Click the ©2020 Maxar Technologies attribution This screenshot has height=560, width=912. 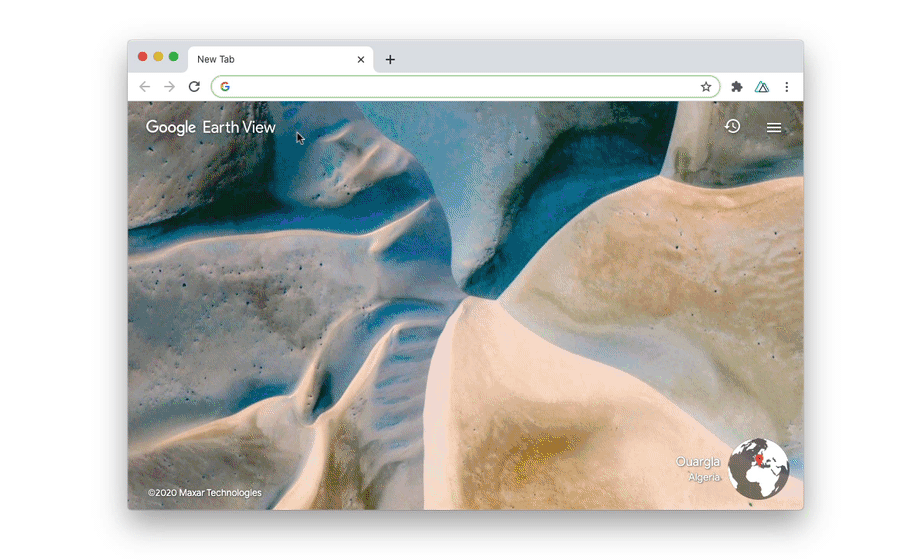tap(205, 493)
